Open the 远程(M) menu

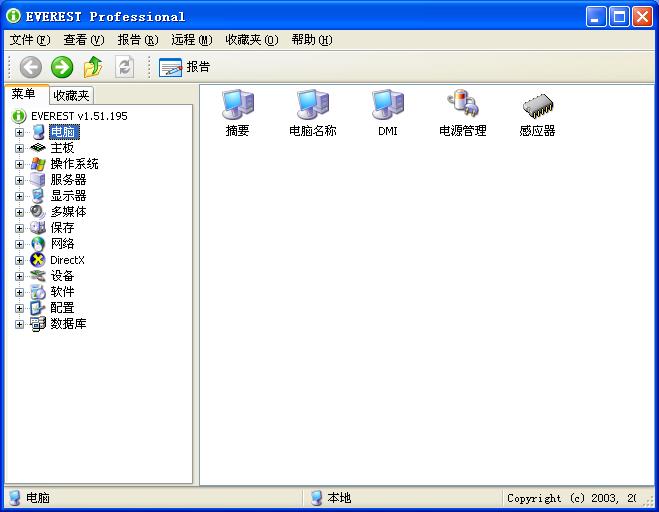(192, 40)
